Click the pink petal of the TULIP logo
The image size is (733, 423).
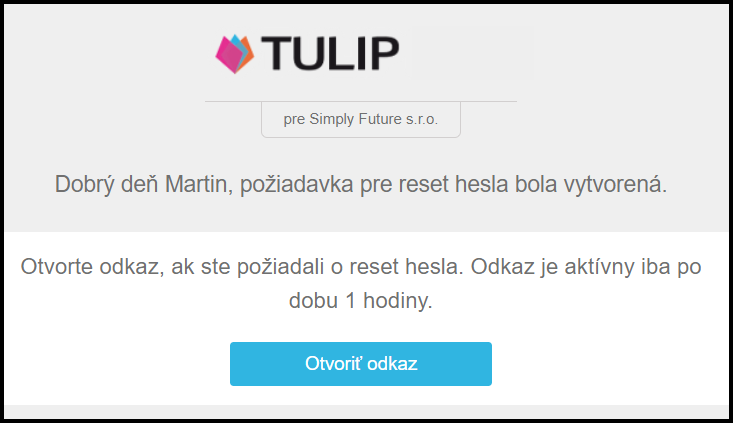[228, 56]
